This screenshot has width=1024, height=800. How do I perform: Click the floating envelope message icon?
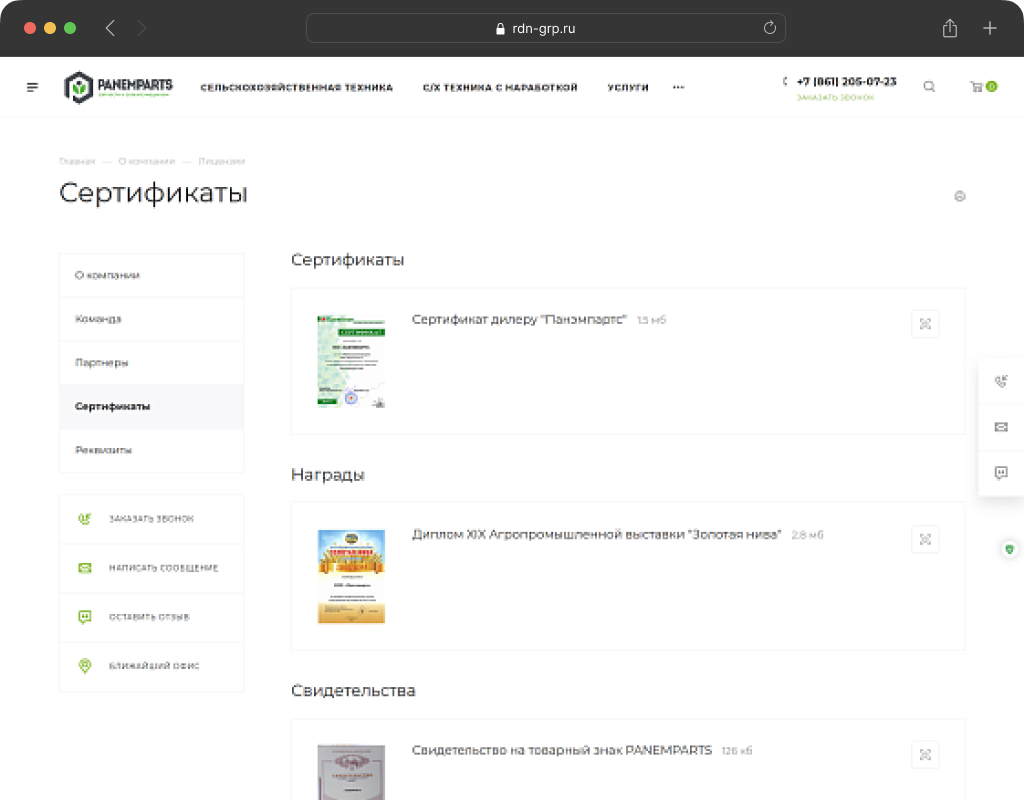point(1001,427)
